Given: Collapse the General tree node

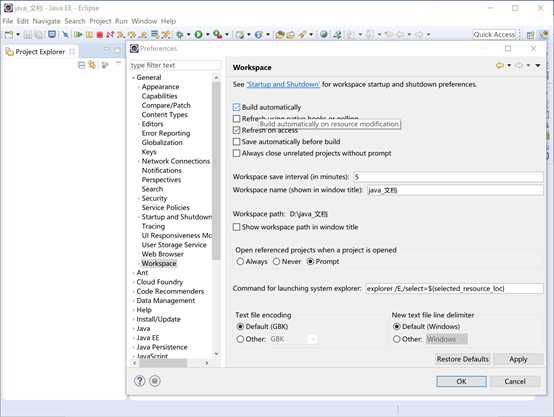Looking at the screenshot, I should tap(133, 77).
